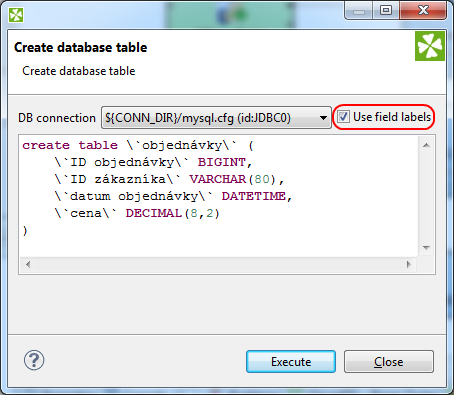Click the Execute button
Image resolution: width=454 pixels, height=395 pixels.
point(291,361)
